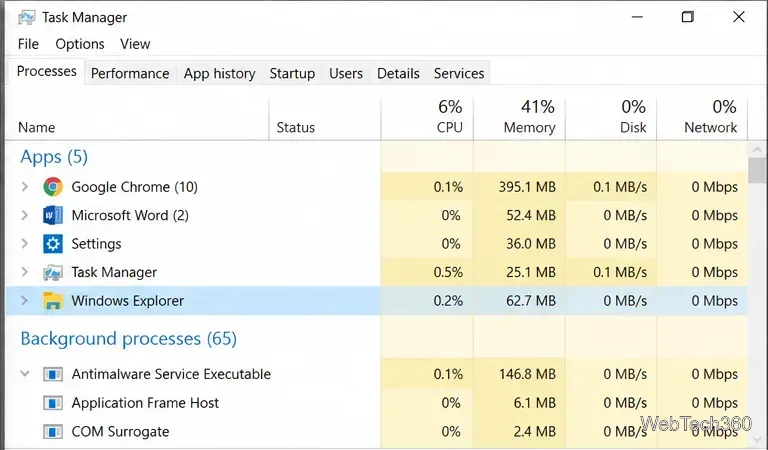The width and height of the screenshot is (768, 450).
Task: Click the Task Manager title bar icon
Action: 26,18
